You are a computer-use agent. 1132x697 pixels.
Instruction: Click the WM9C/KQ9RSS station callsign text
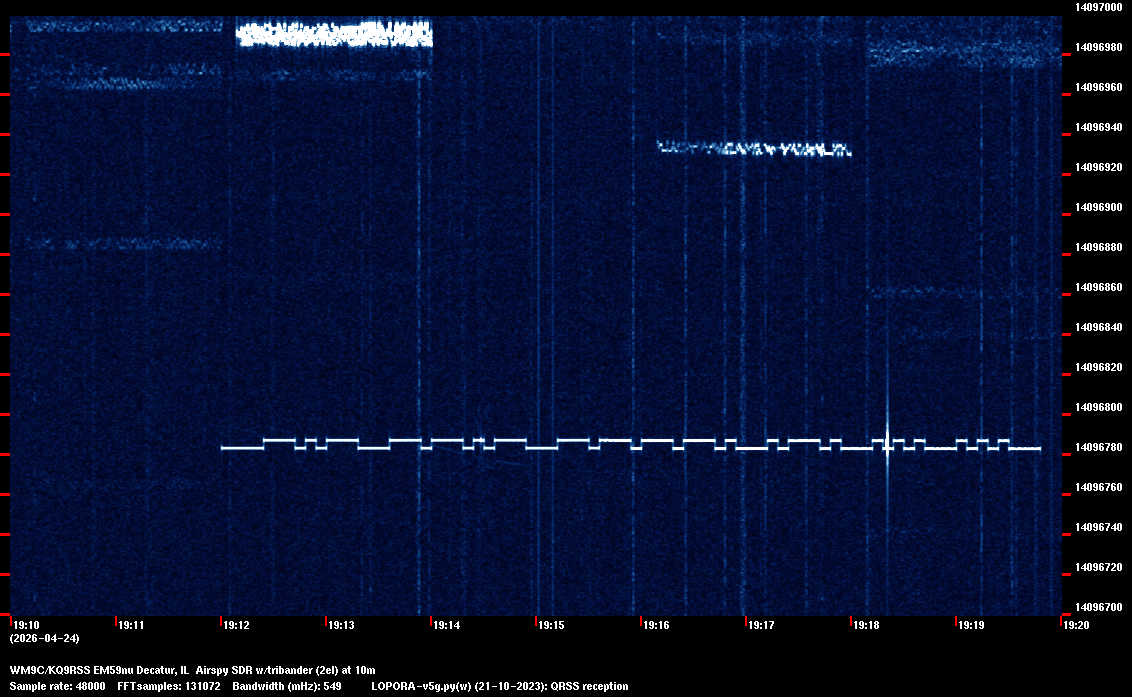[50, 670]
